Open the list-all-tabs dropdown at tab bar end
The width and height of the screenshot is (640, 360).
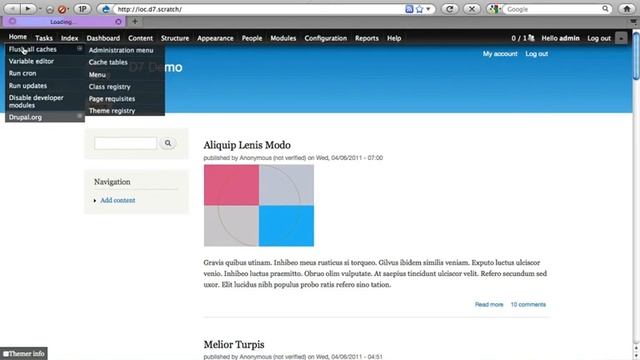[x=633, y=22]
